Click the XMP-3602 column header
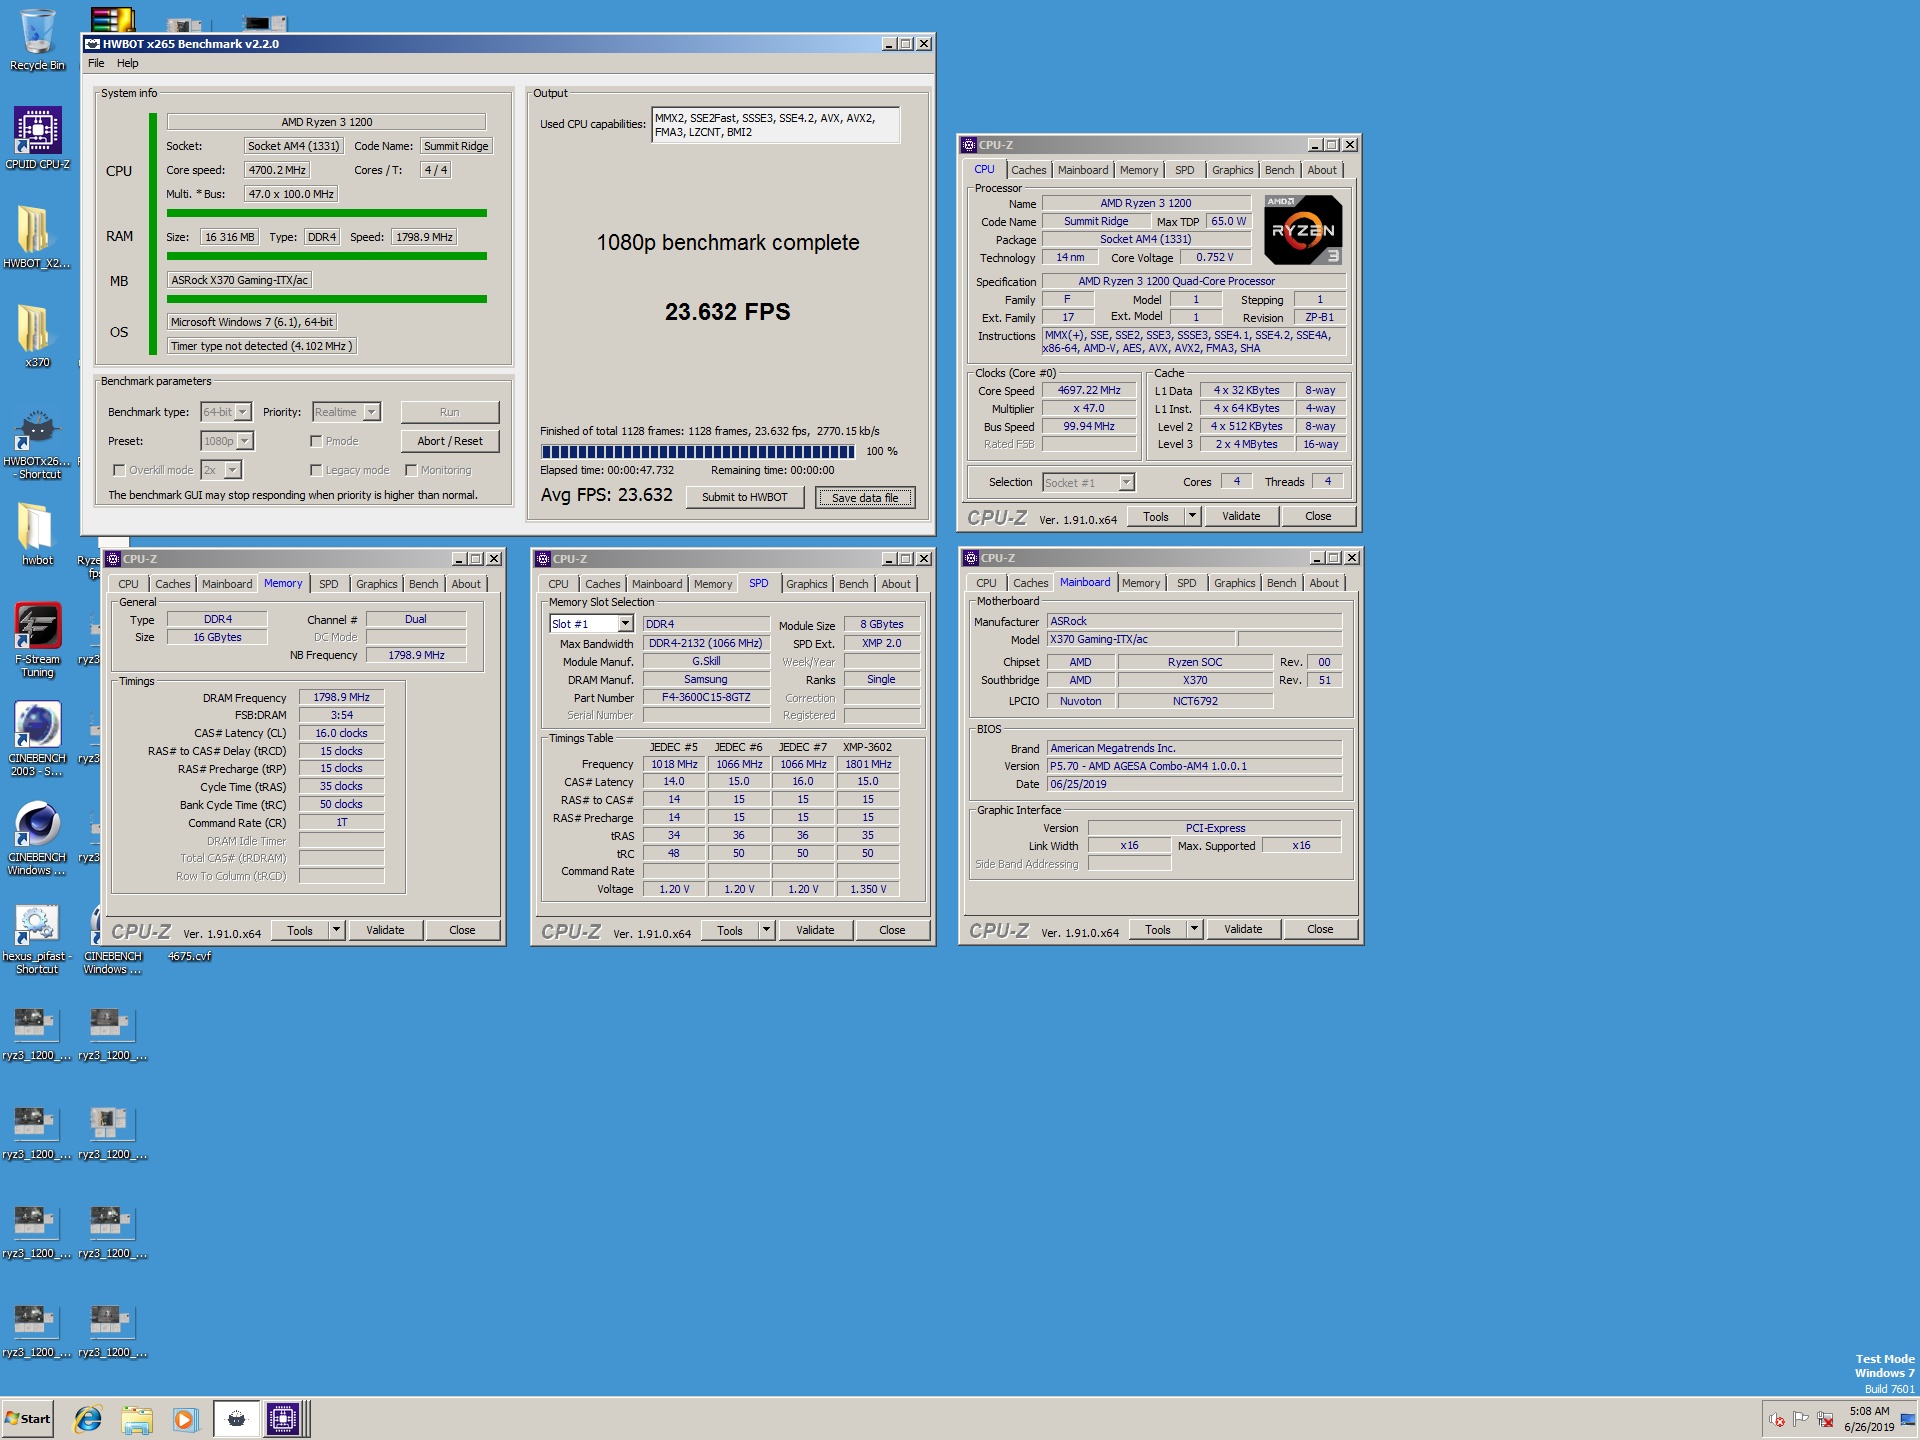This screenshot has width=1920, height=1440. (867, 747)
